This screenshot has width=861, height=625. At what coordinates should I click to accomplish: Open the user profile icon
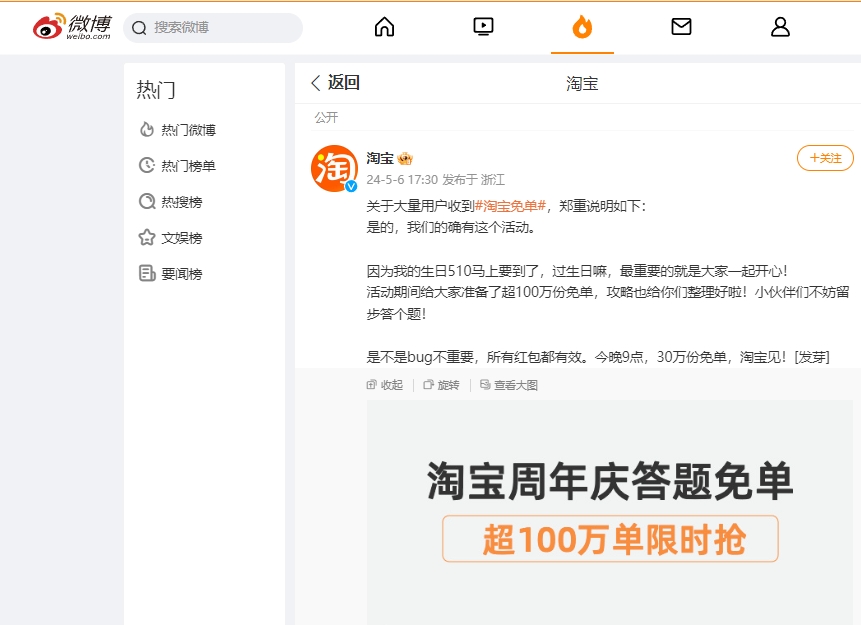pyautogui.click(x=780, y=26)
